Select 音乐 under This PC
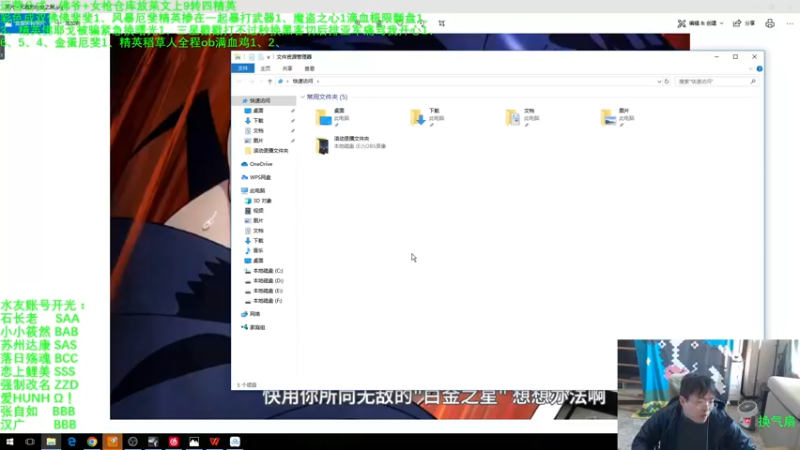This screenshot has width=800, height=450. tap(255, 251)
